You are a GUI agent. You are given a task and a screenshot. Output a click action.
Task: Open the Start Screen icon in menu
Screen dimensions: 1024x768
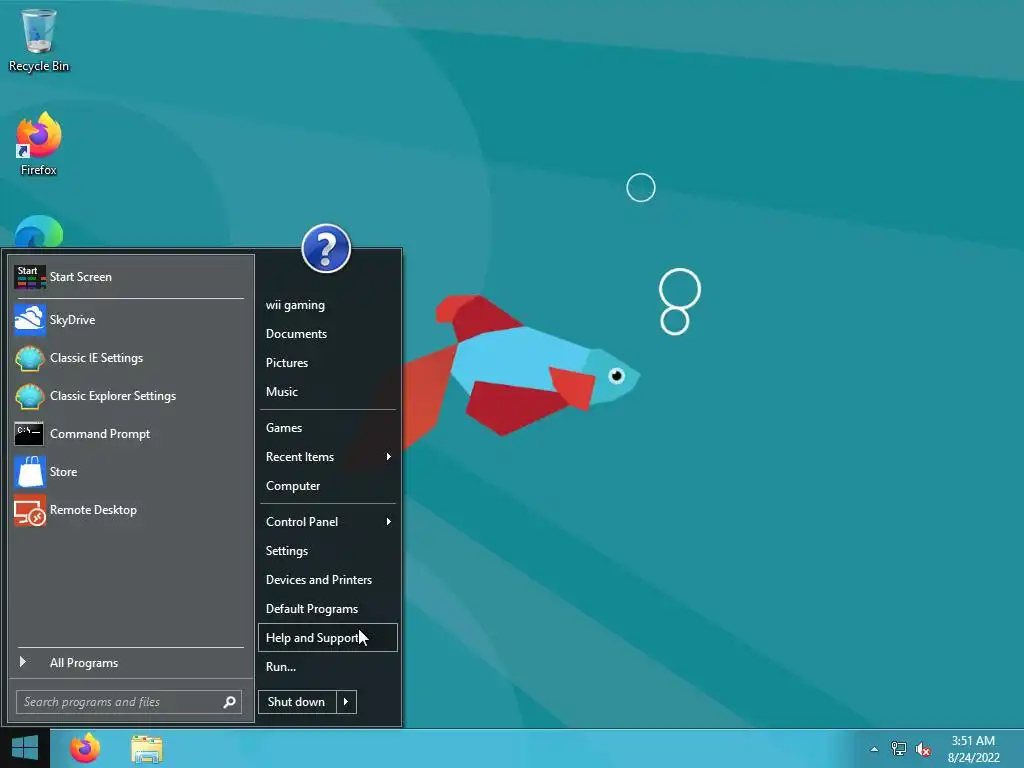coord(30,277)
